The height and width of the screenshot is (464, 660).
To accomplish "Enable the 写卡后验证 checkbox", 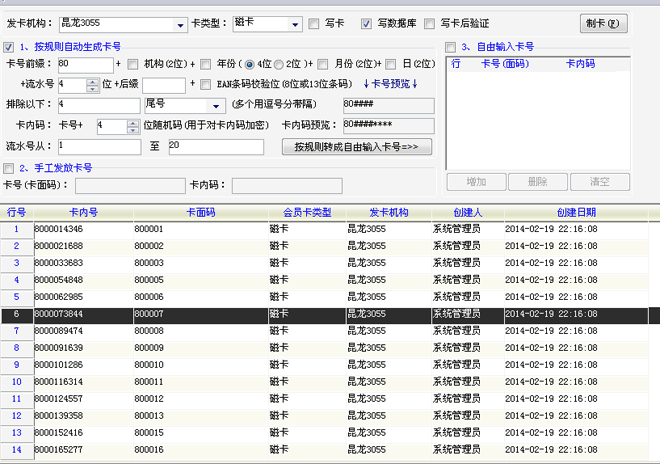I will [x=429, y=24].
